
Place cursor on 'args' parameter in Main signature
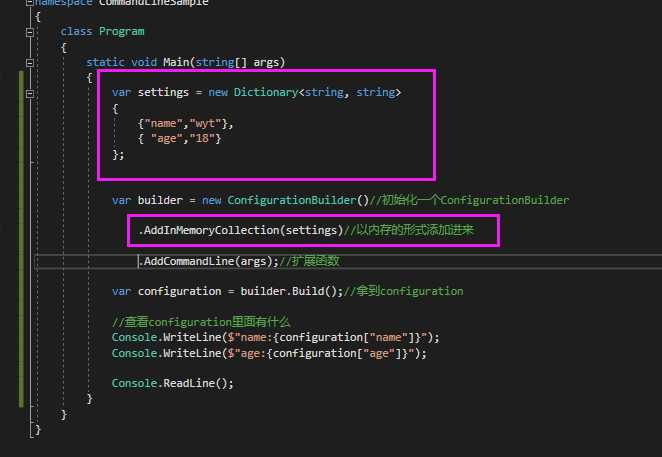pyautogui.click(x=266, y=63)
